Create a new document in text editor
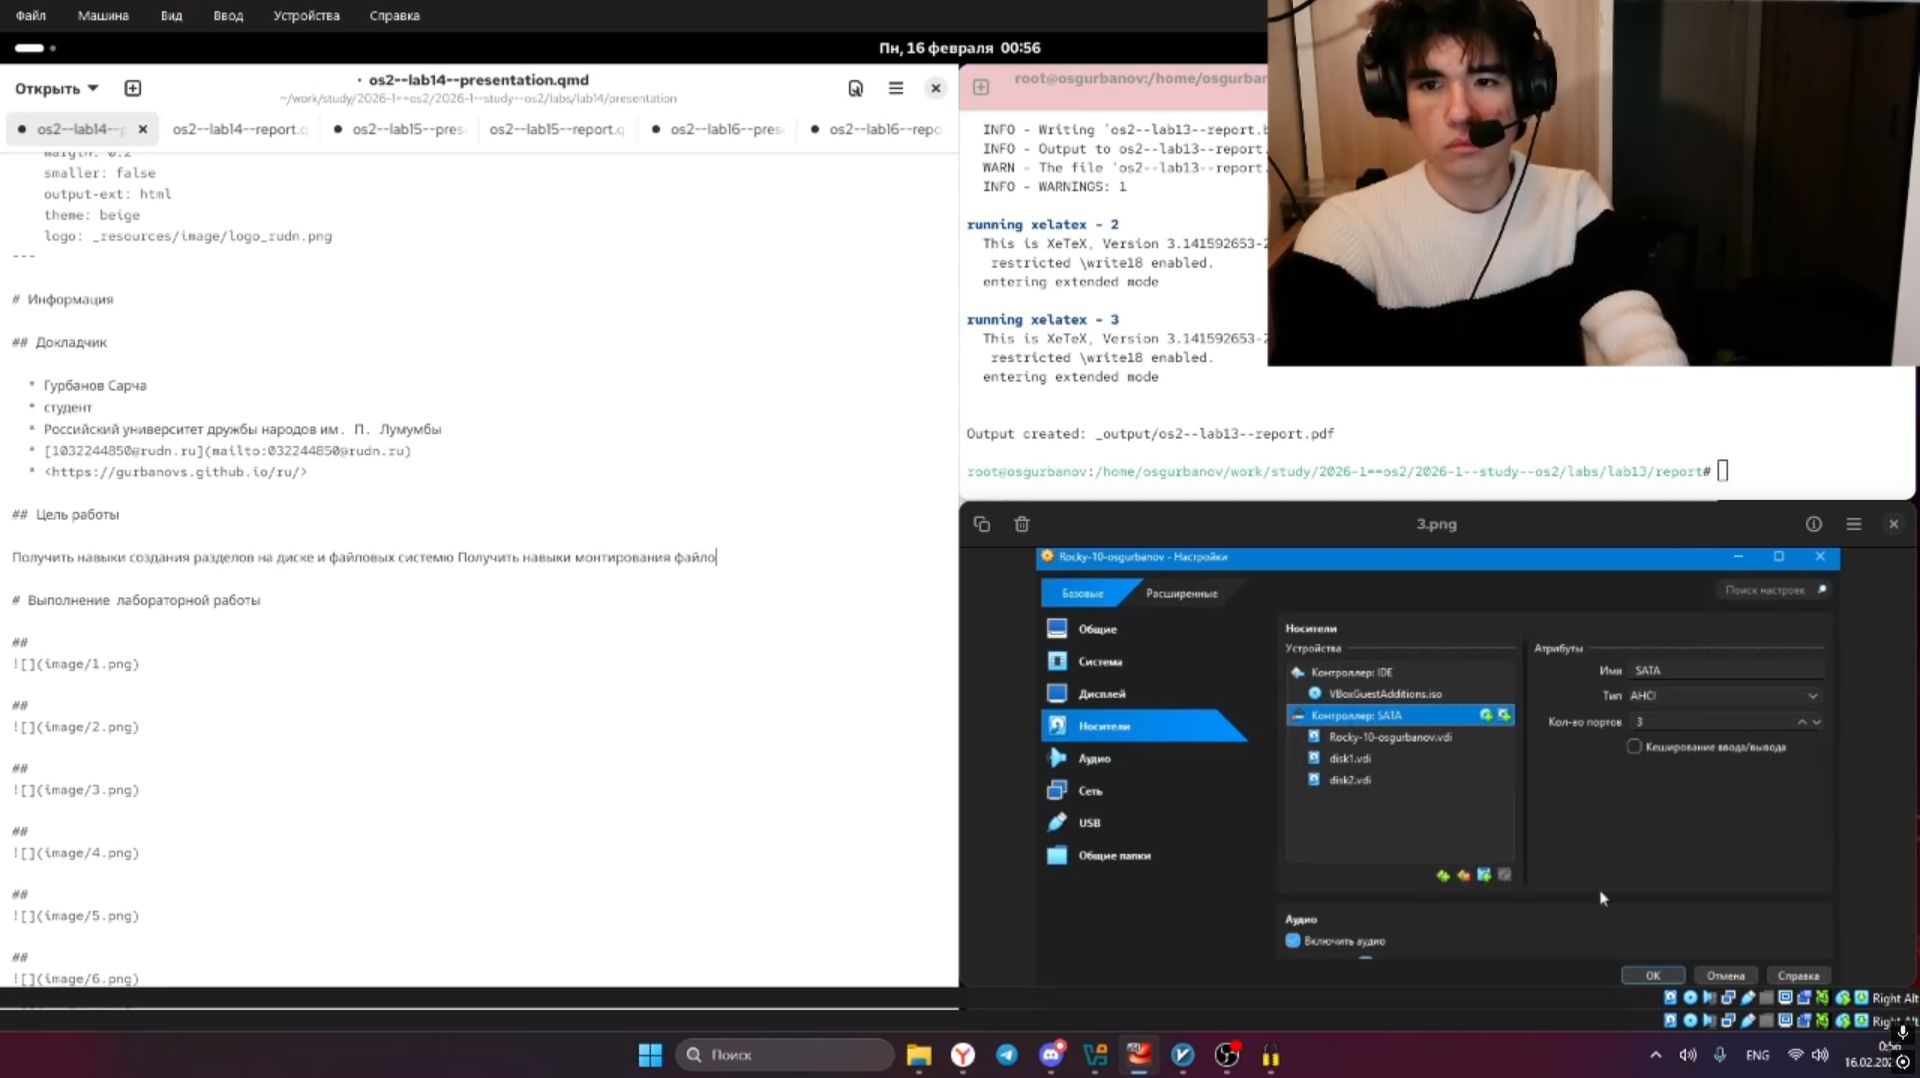The image size is (1920, 1078). (x=132, y=88)
